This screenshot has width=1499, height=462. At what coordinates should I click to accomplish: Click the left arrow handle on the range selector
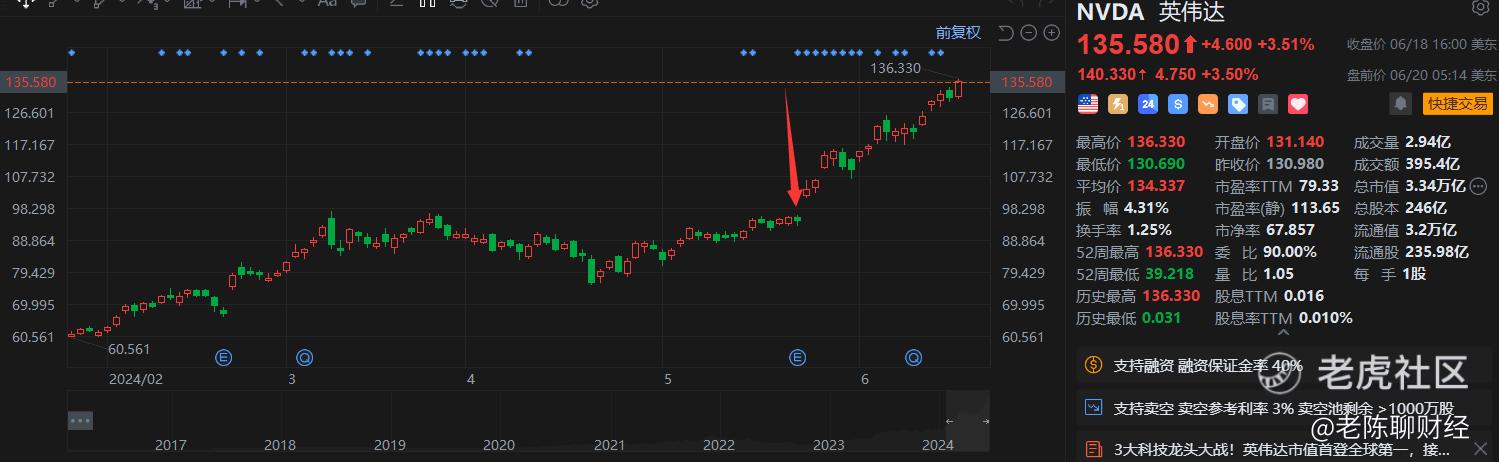coord(951,421)
